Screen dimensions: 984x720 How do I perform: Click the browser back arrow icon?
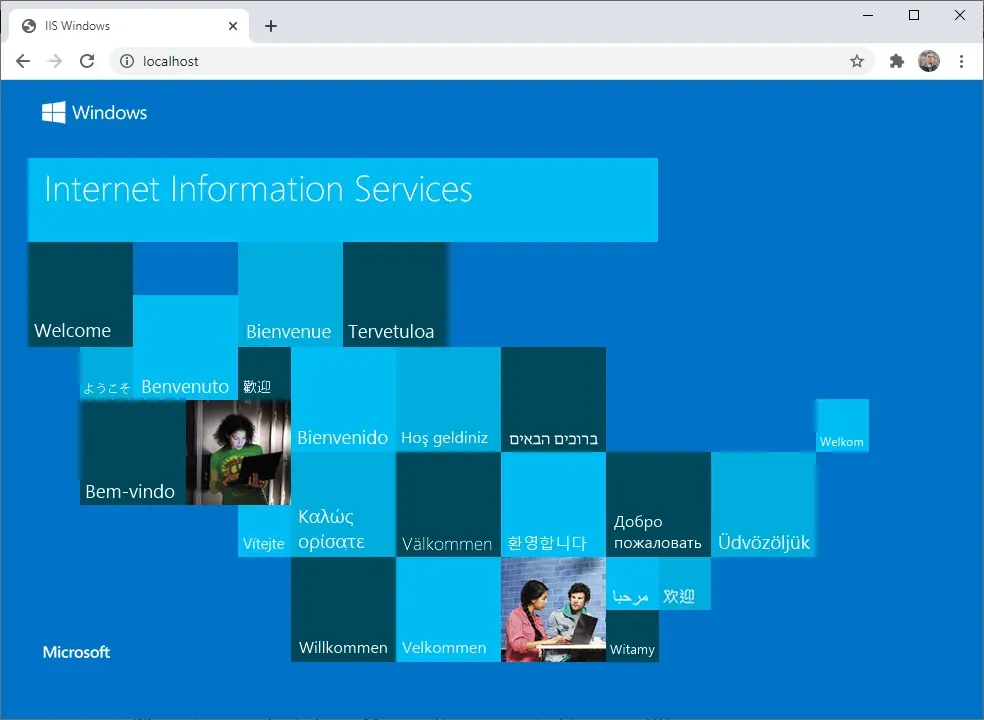(23, 61)
